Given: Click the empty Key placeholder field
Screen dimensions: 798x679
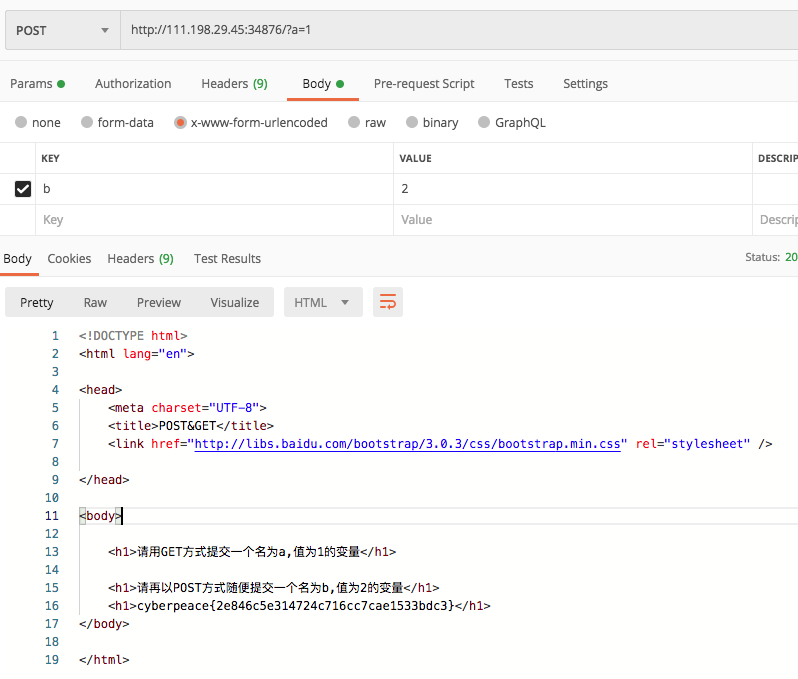Looking at the screenshot, I should 214,220.
